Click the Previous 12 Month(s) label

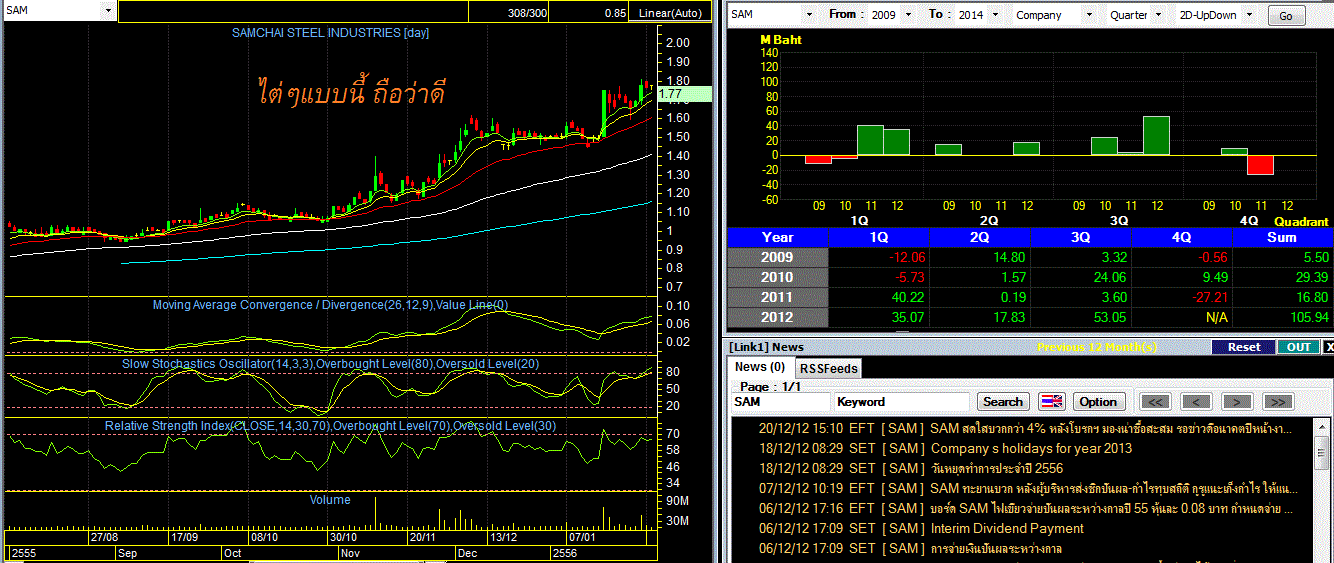[1097, 347]
